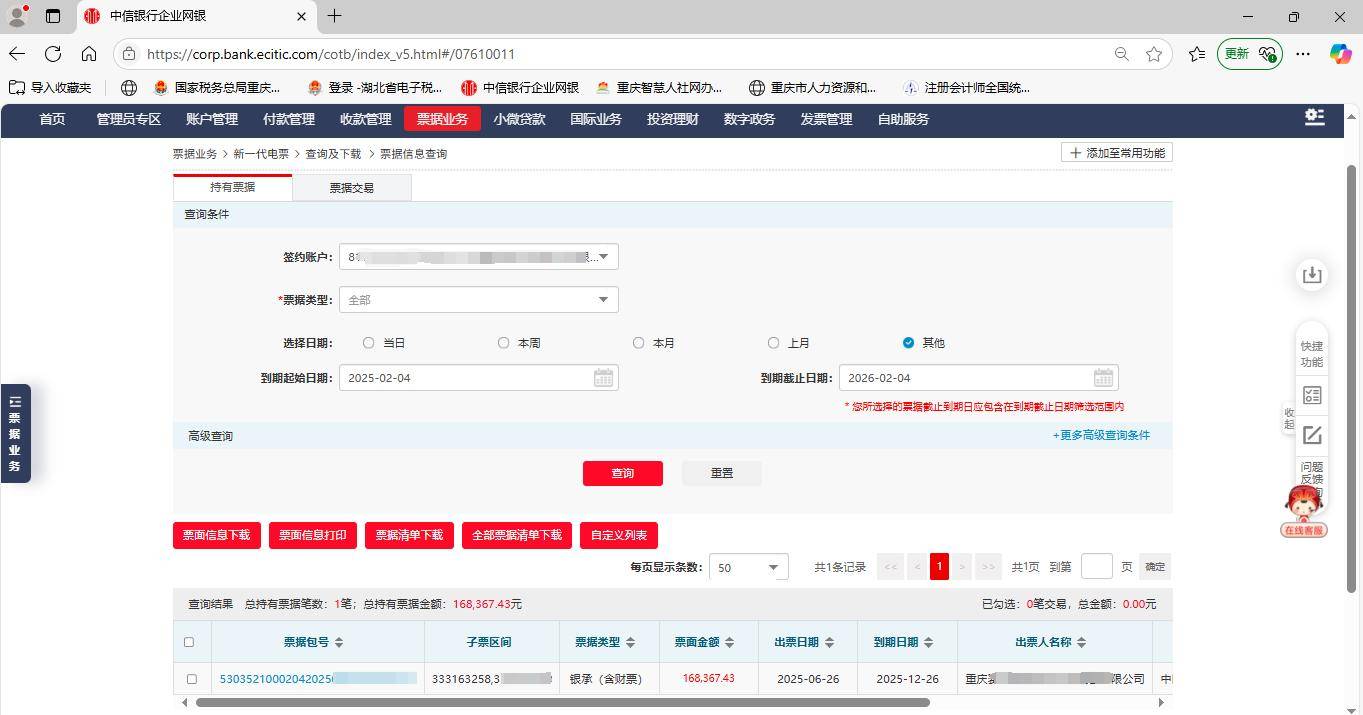Select the 当日 date radio button
1363x715 pixels.
[x=368, y=343]
